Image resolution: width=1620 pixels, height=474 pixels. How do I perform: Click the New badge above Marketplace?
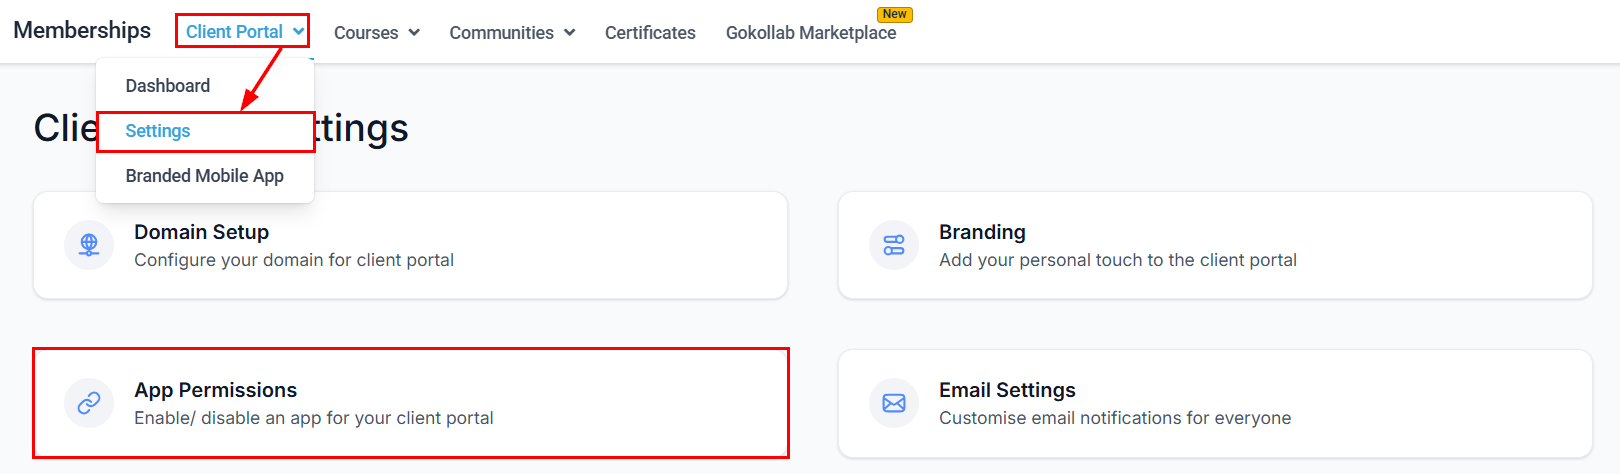tap(895, 14)
